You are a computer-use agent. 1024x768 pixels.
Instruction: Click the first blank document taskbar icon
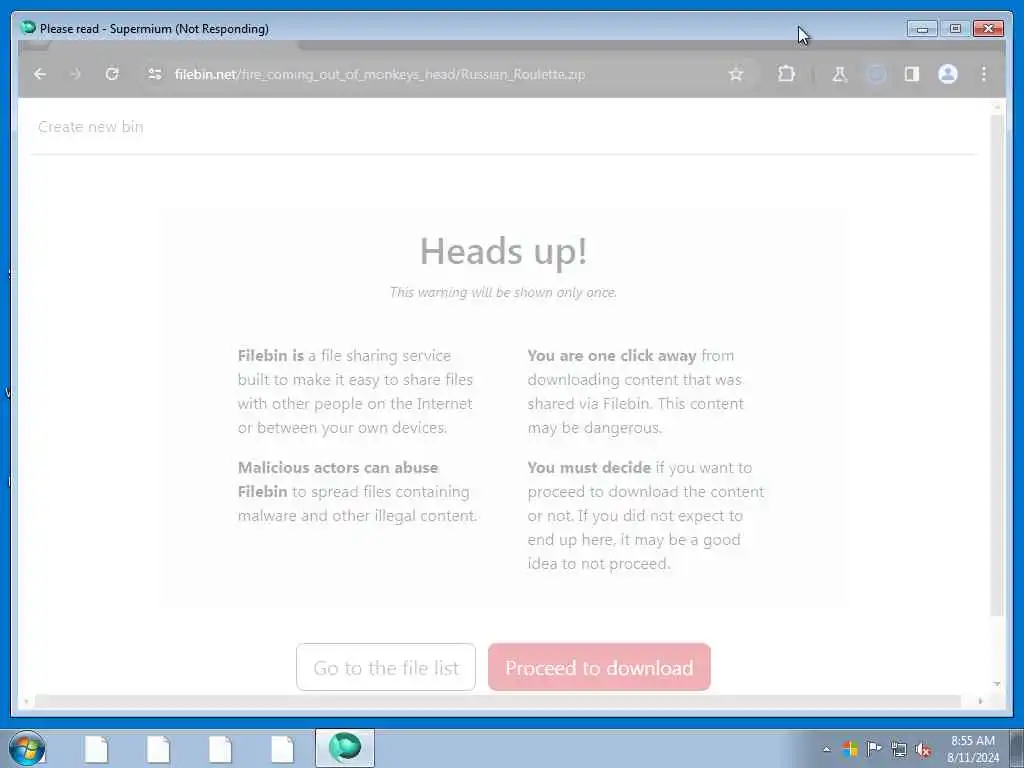pos(96,748)
